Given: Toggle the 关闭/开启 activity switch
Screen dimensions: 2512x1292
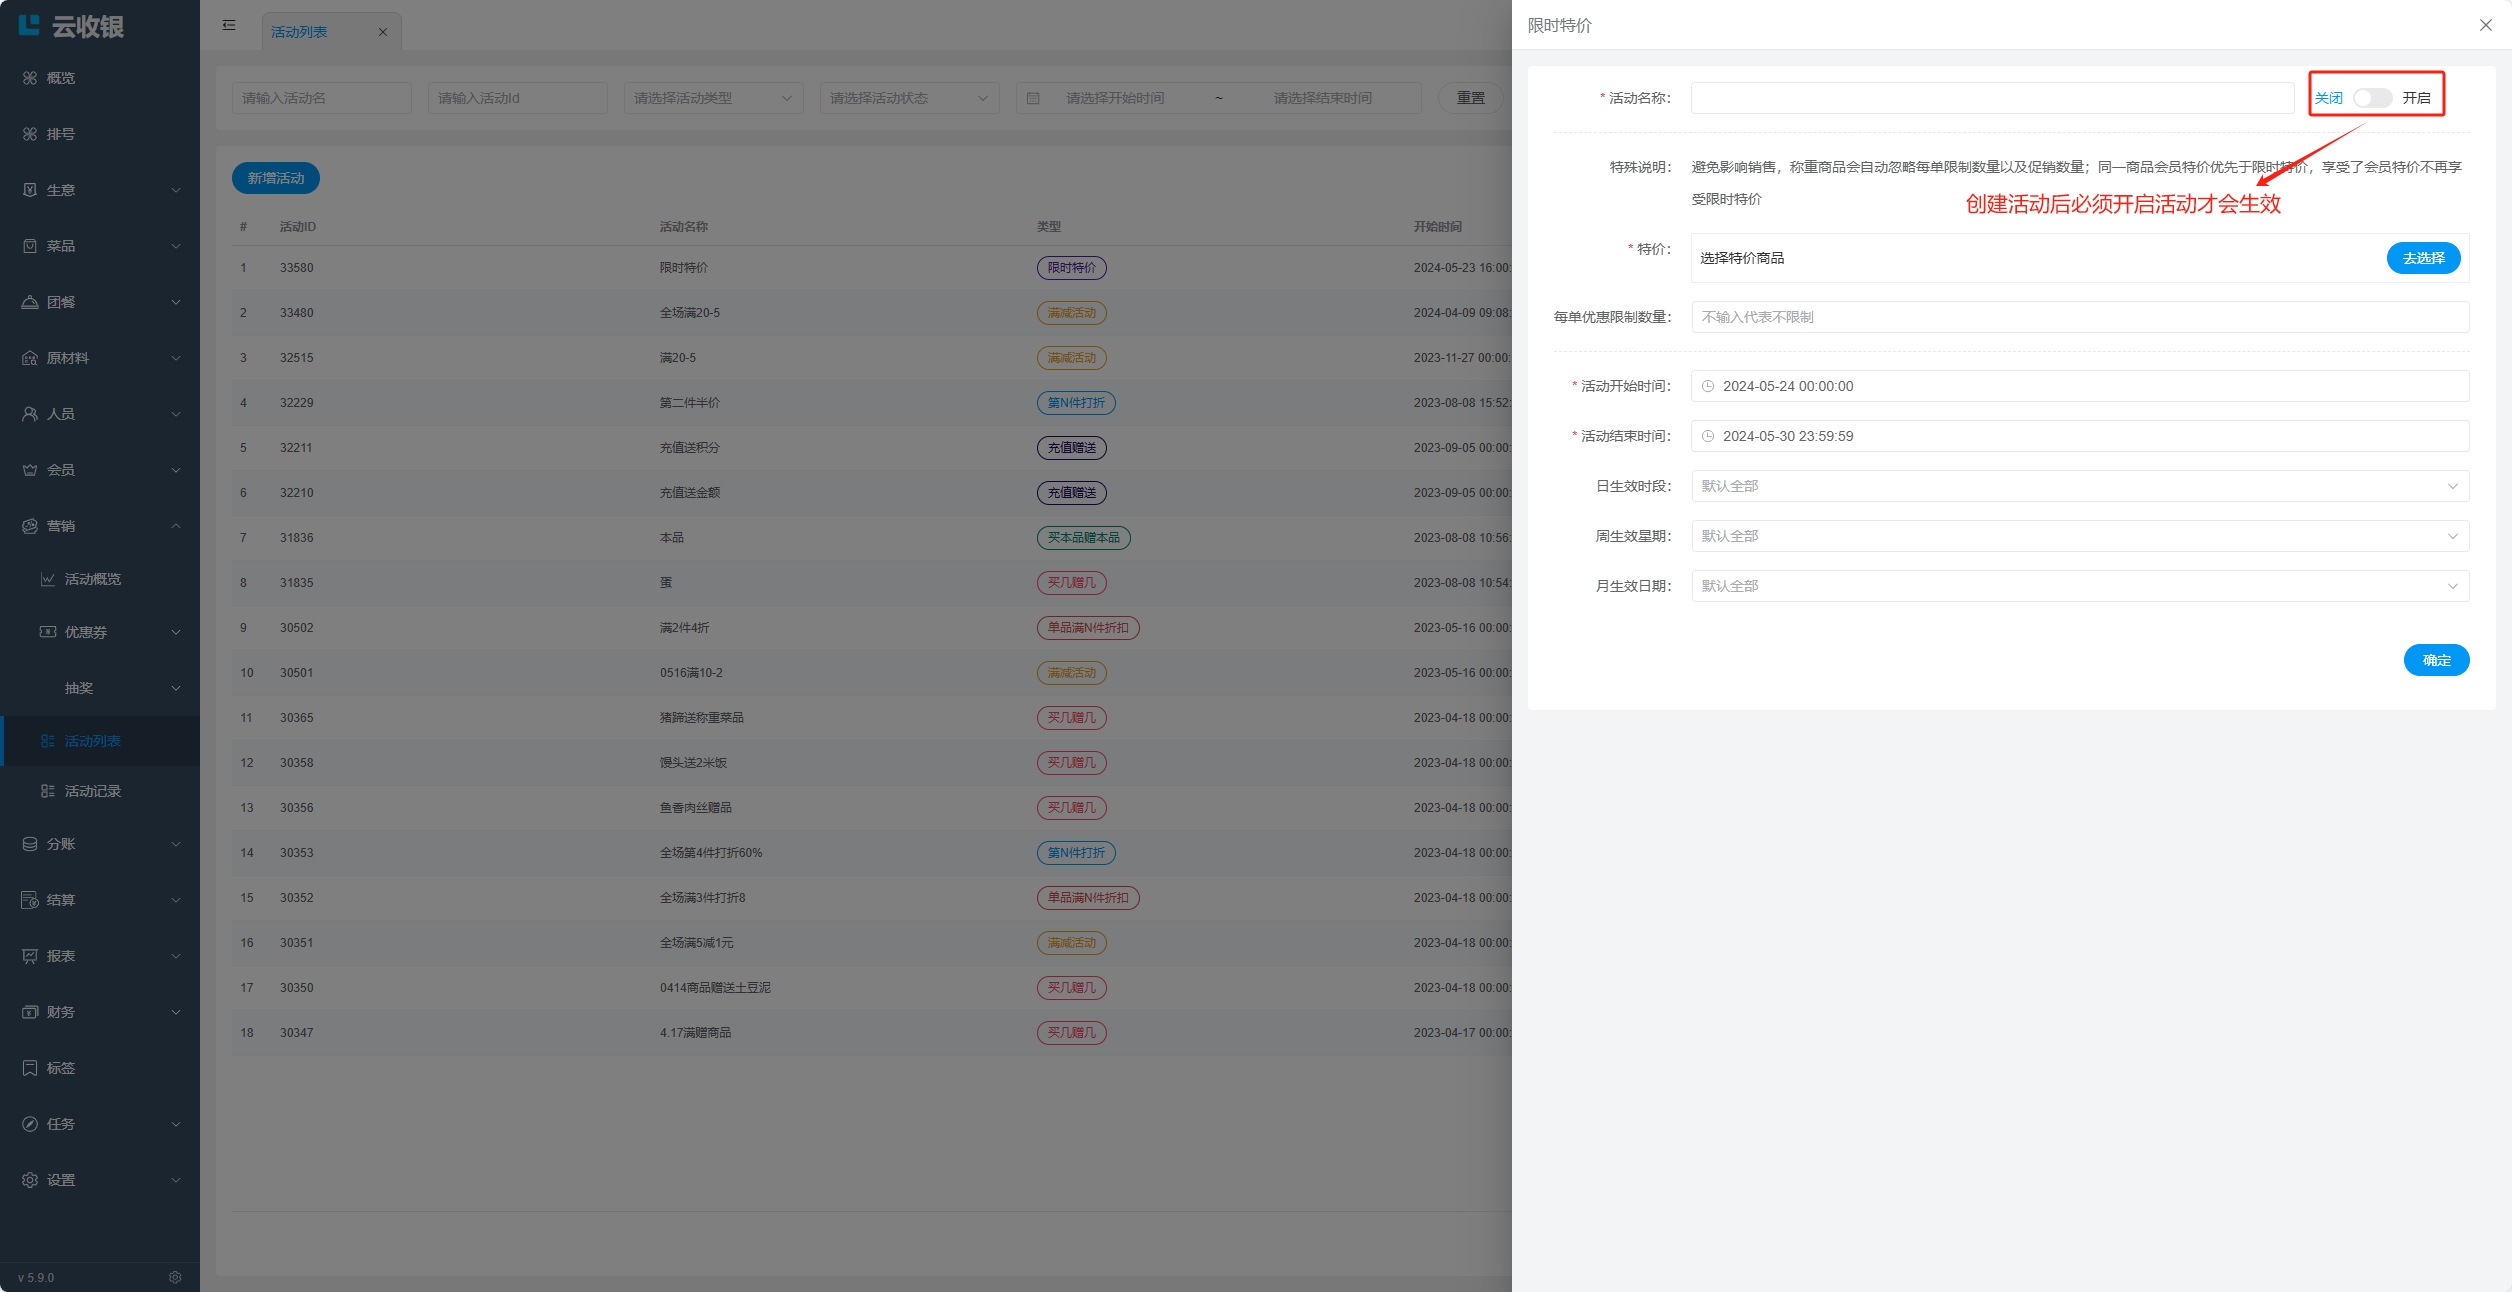Looking at the screenshot, I should coord(2372,98).
